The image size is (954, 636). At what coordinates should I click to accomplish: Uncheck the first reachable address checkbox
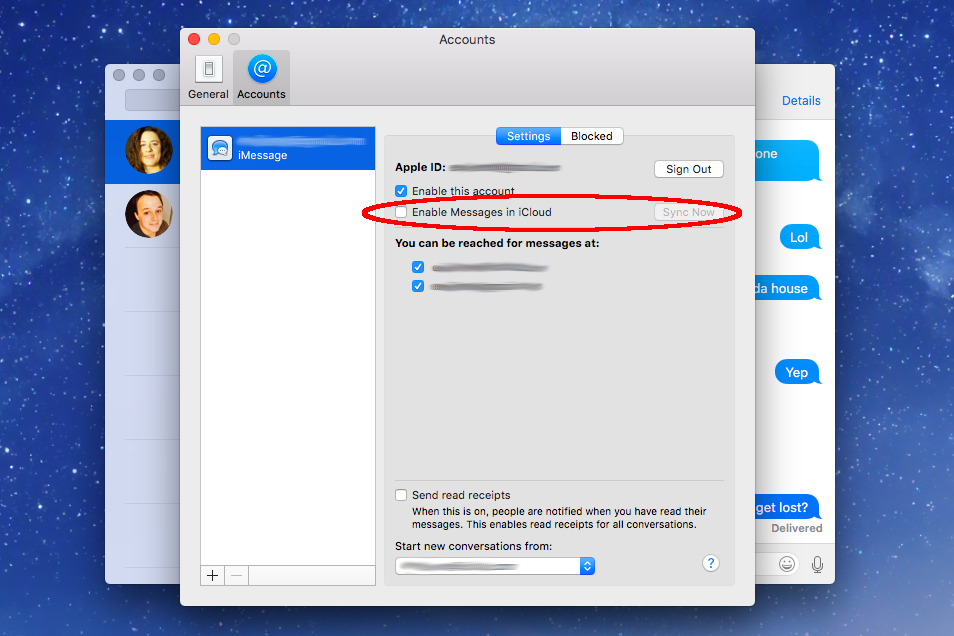tap(418, 267)
